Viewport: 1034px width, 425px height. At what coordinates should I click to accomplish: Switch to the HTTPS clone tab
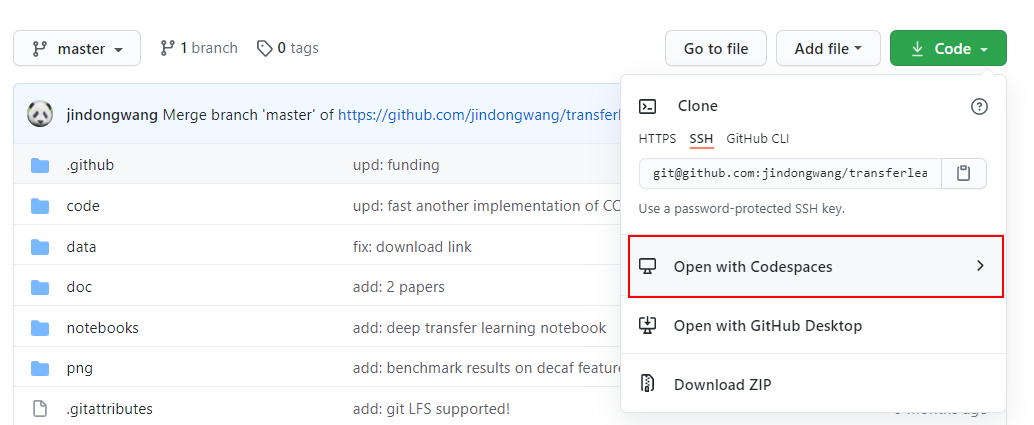click(657, 139)
